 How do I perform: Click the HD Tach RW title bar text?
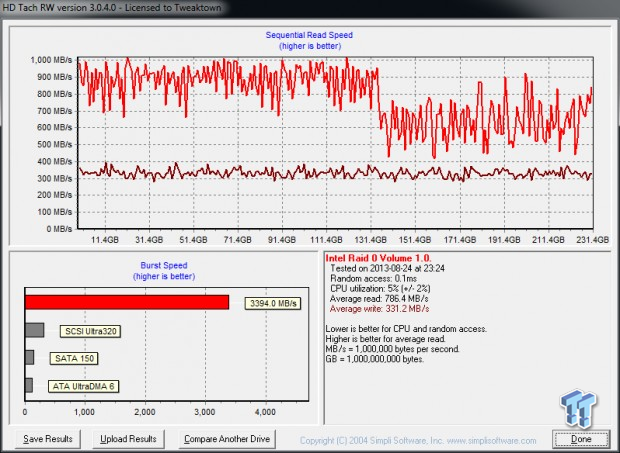tap(112, 7)
